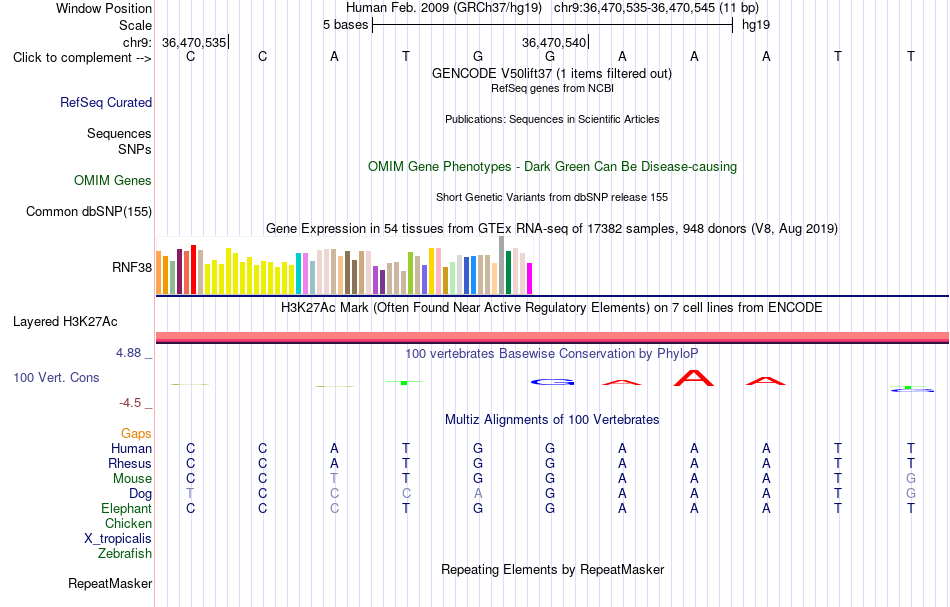
Task: Click the large red A in the PhyloP conservation logo
Action: 694,378
